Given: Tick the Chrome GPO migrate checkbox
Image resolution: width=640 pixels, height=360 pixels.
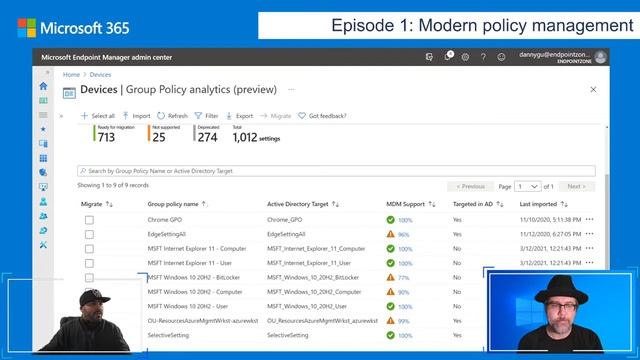Looking at the screenshot, I should (89, 220).
